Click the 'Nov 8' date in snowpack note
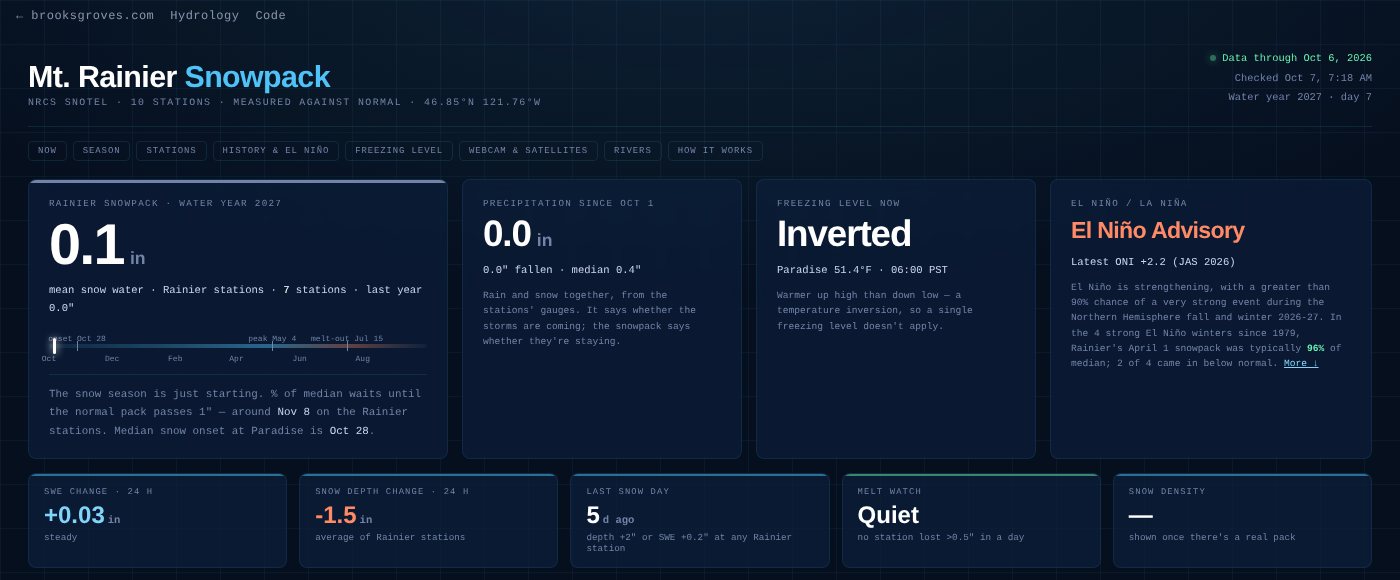1400x580 pixels. [294, 412]
